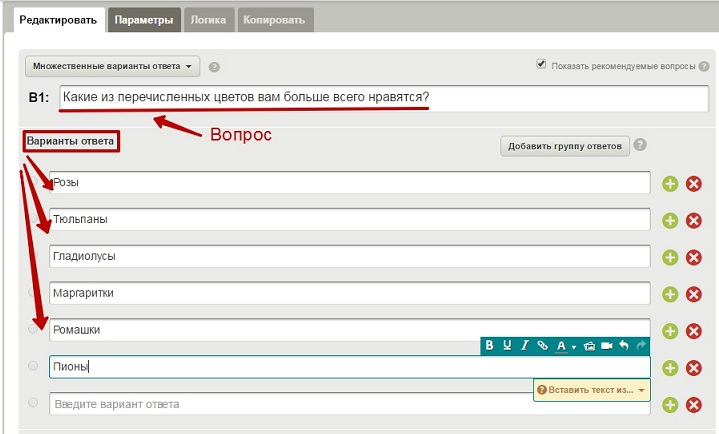The height and width of the screenshot is (434, 719).
Task: Insert a hyperlink using the link icon
Action: [542, 346]
